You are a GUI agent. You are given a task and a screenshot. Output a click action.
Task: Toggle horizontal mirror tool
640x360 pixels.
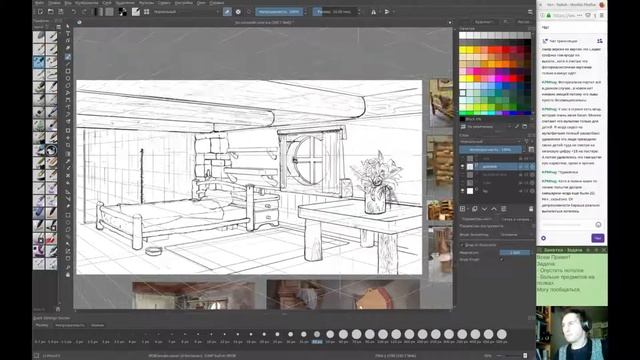coord(373,12)
